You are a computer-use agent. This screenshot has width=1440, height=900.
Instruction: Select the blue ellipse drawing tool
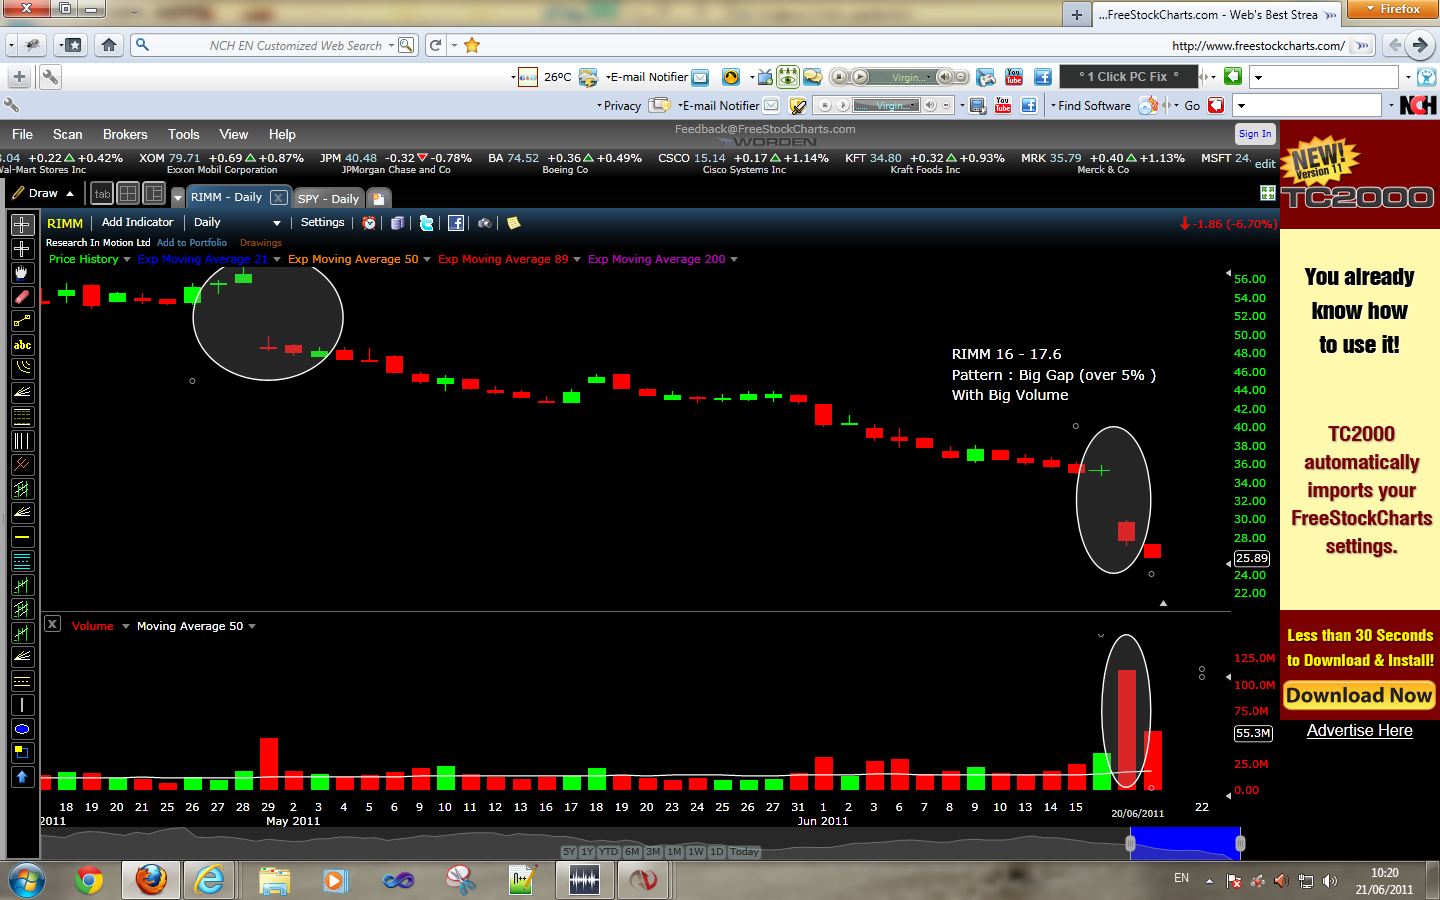[x=22, y=729]
